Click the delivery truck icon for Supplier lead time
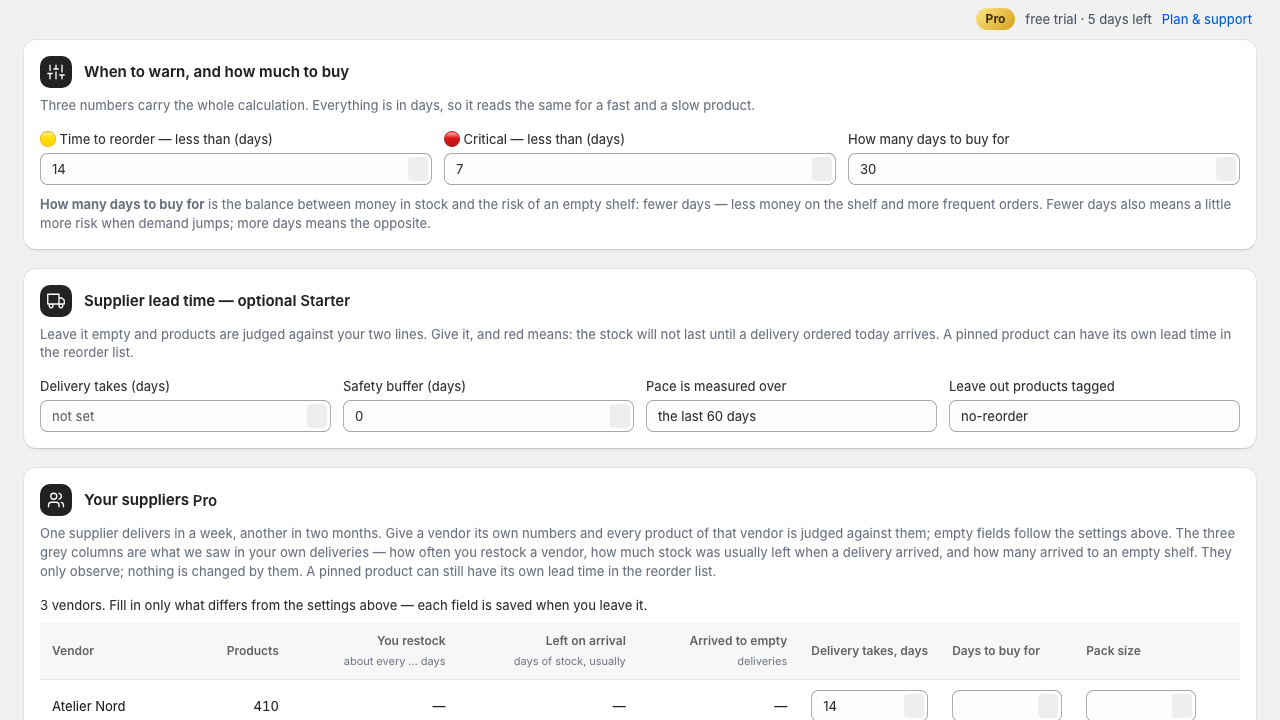Image resolution: width=1280 pixels, height=720 pixels. (x=56, y=301)
